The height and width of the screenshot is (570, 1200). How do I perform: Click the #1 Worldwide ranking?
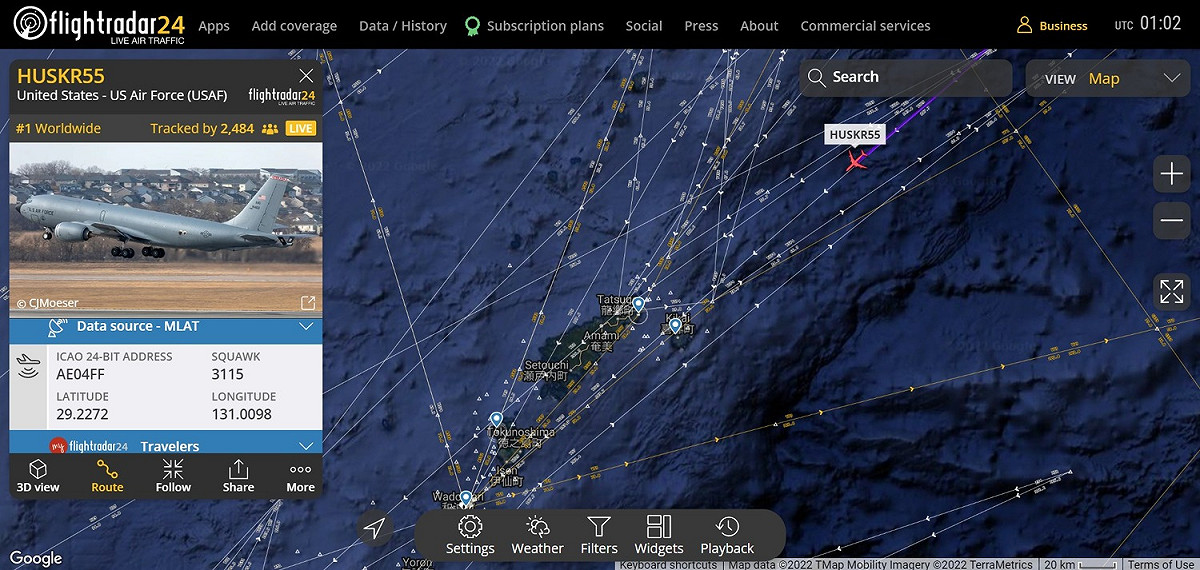pos(58,128)
